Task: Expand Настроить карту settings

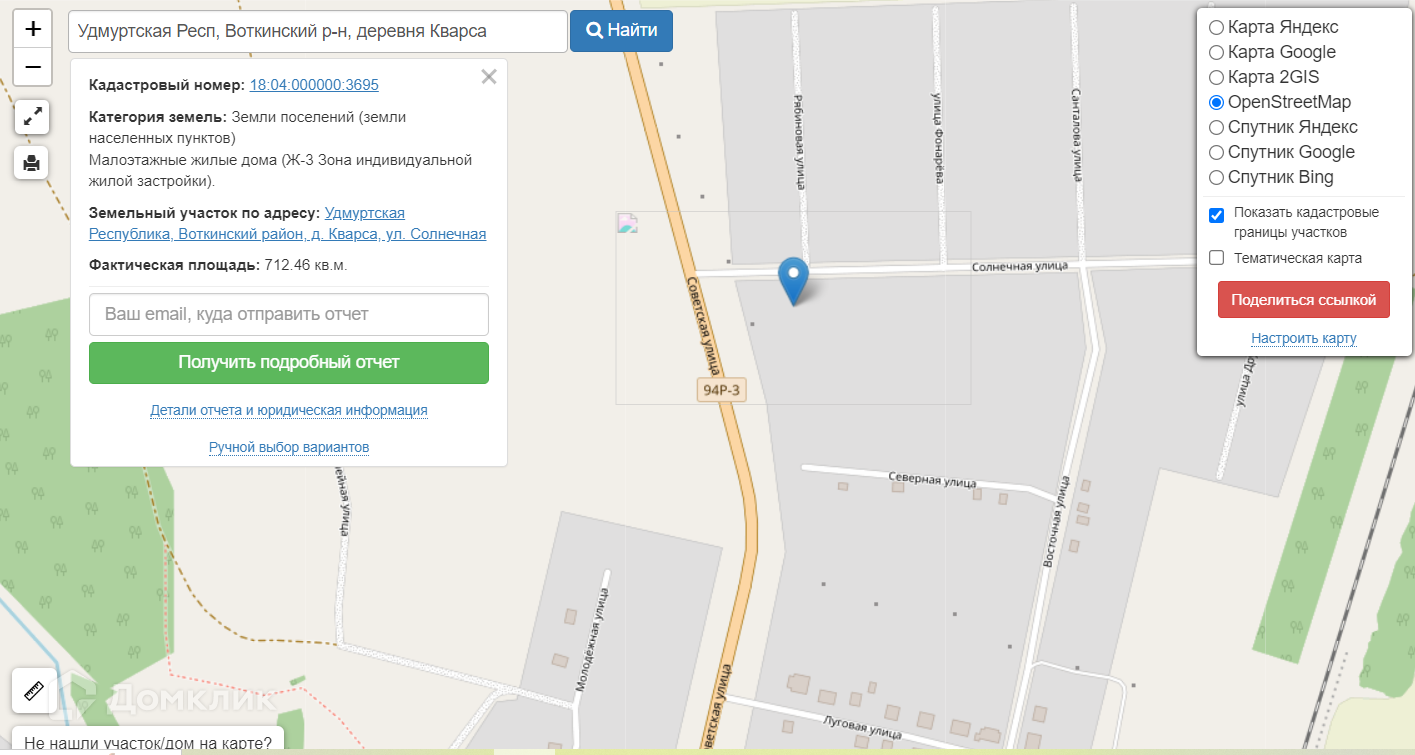Action: [1304, 338]
